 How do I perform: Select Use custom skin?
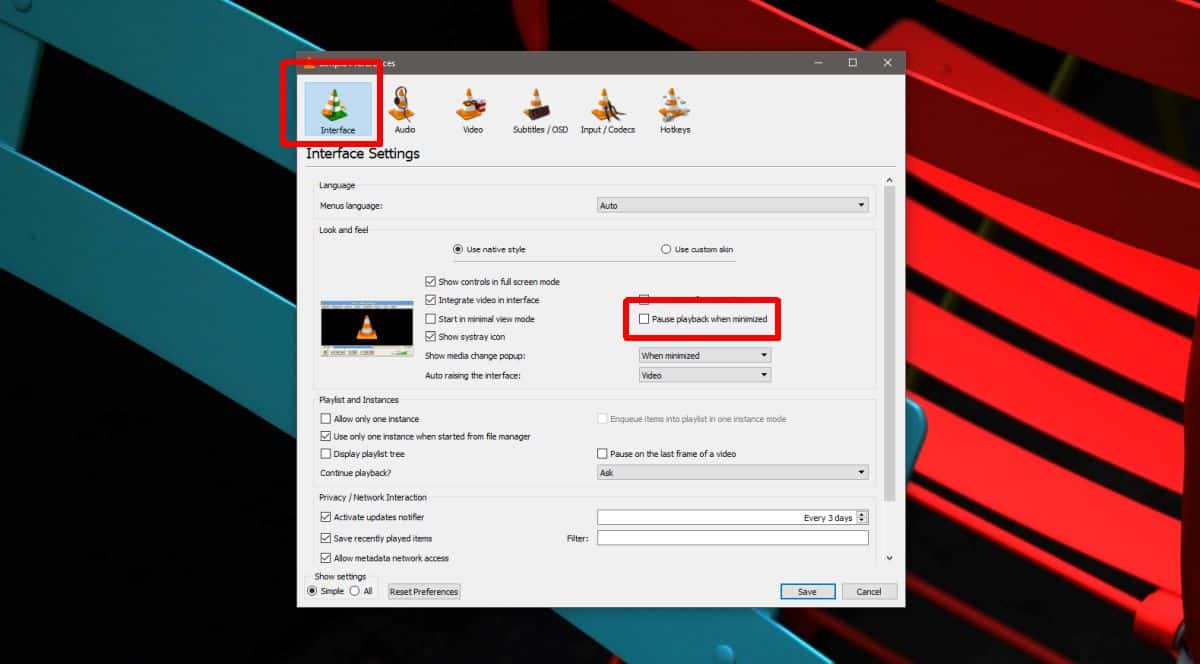click(697, 249)
